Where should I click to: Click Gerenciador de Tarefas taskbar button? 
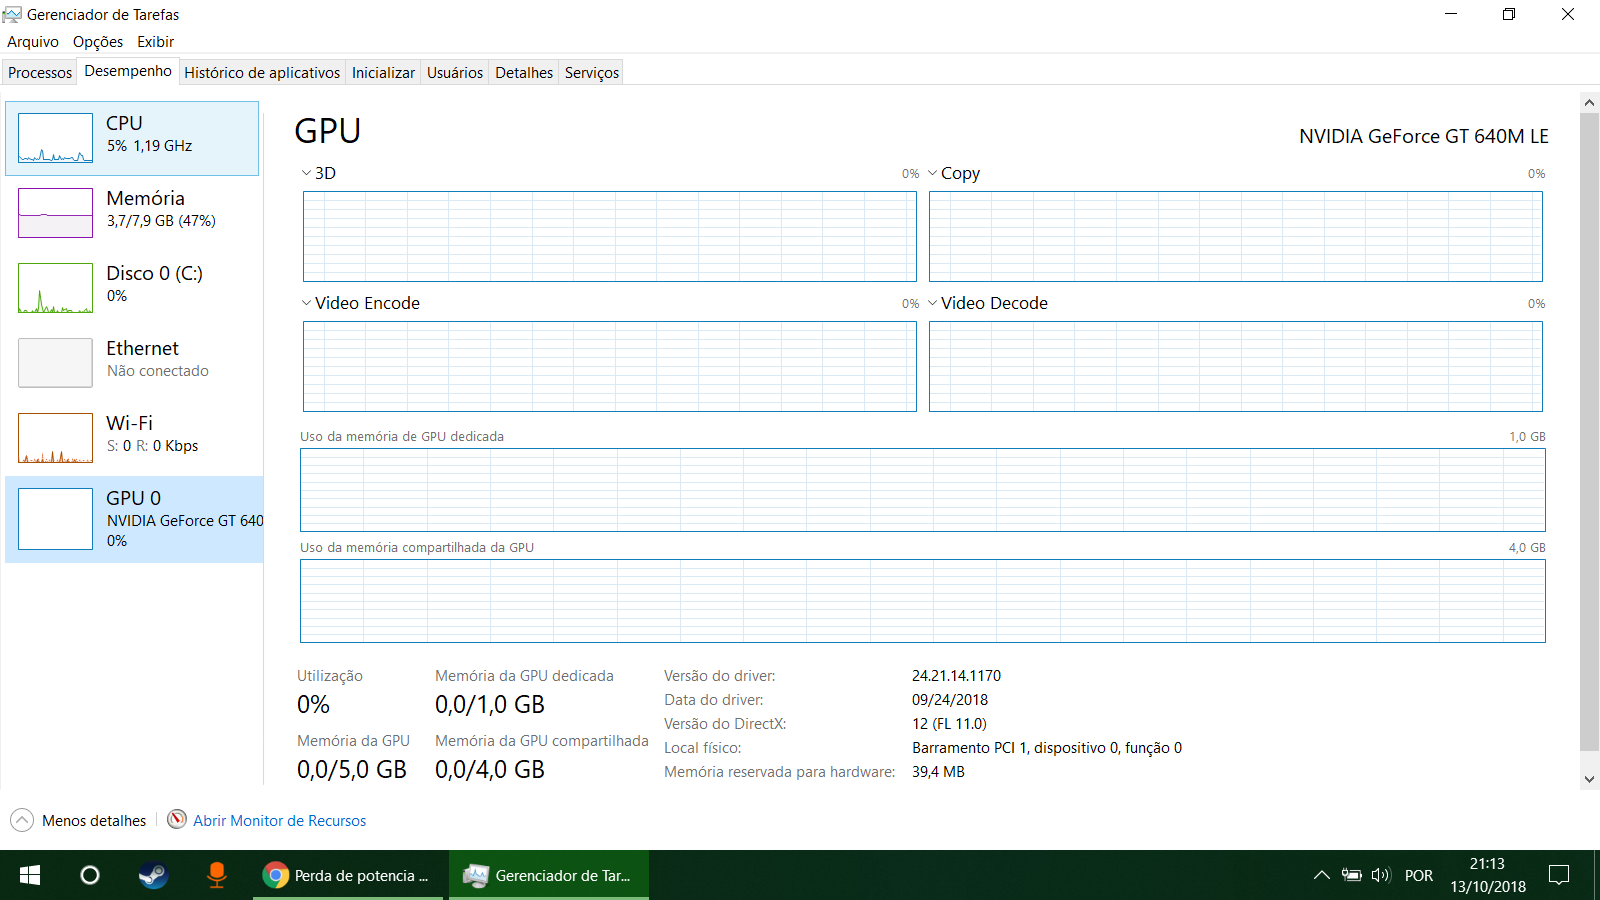click(549, 875)
